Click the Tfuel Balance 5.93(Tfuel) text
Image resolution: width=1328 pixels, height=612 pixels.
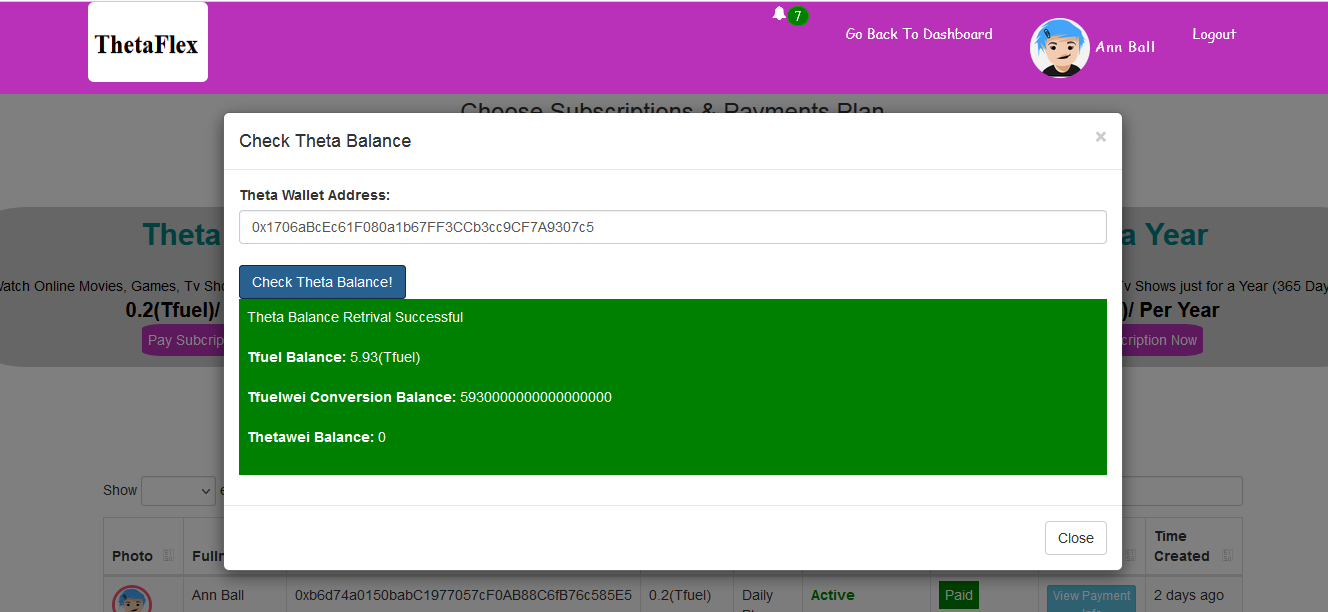(x=334, y=357)
